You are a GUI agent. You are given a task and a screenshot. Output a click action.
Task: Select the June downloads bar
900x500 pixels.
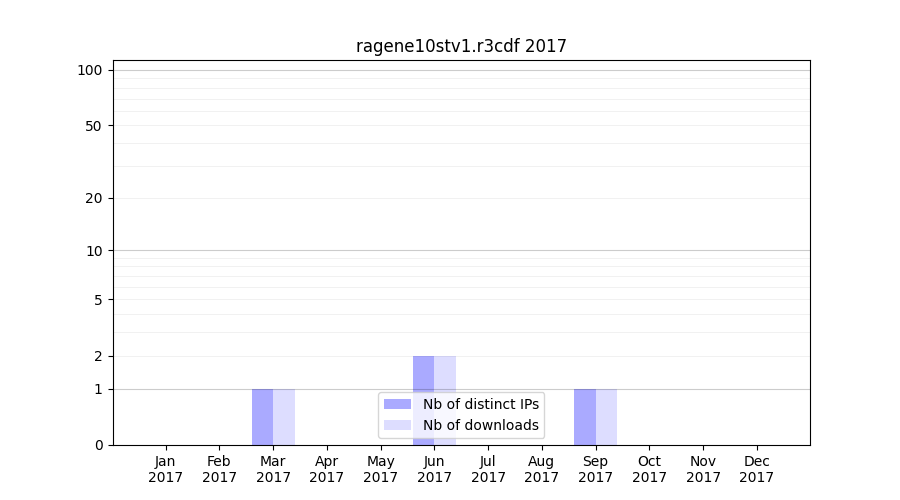(x=445, y=375)
